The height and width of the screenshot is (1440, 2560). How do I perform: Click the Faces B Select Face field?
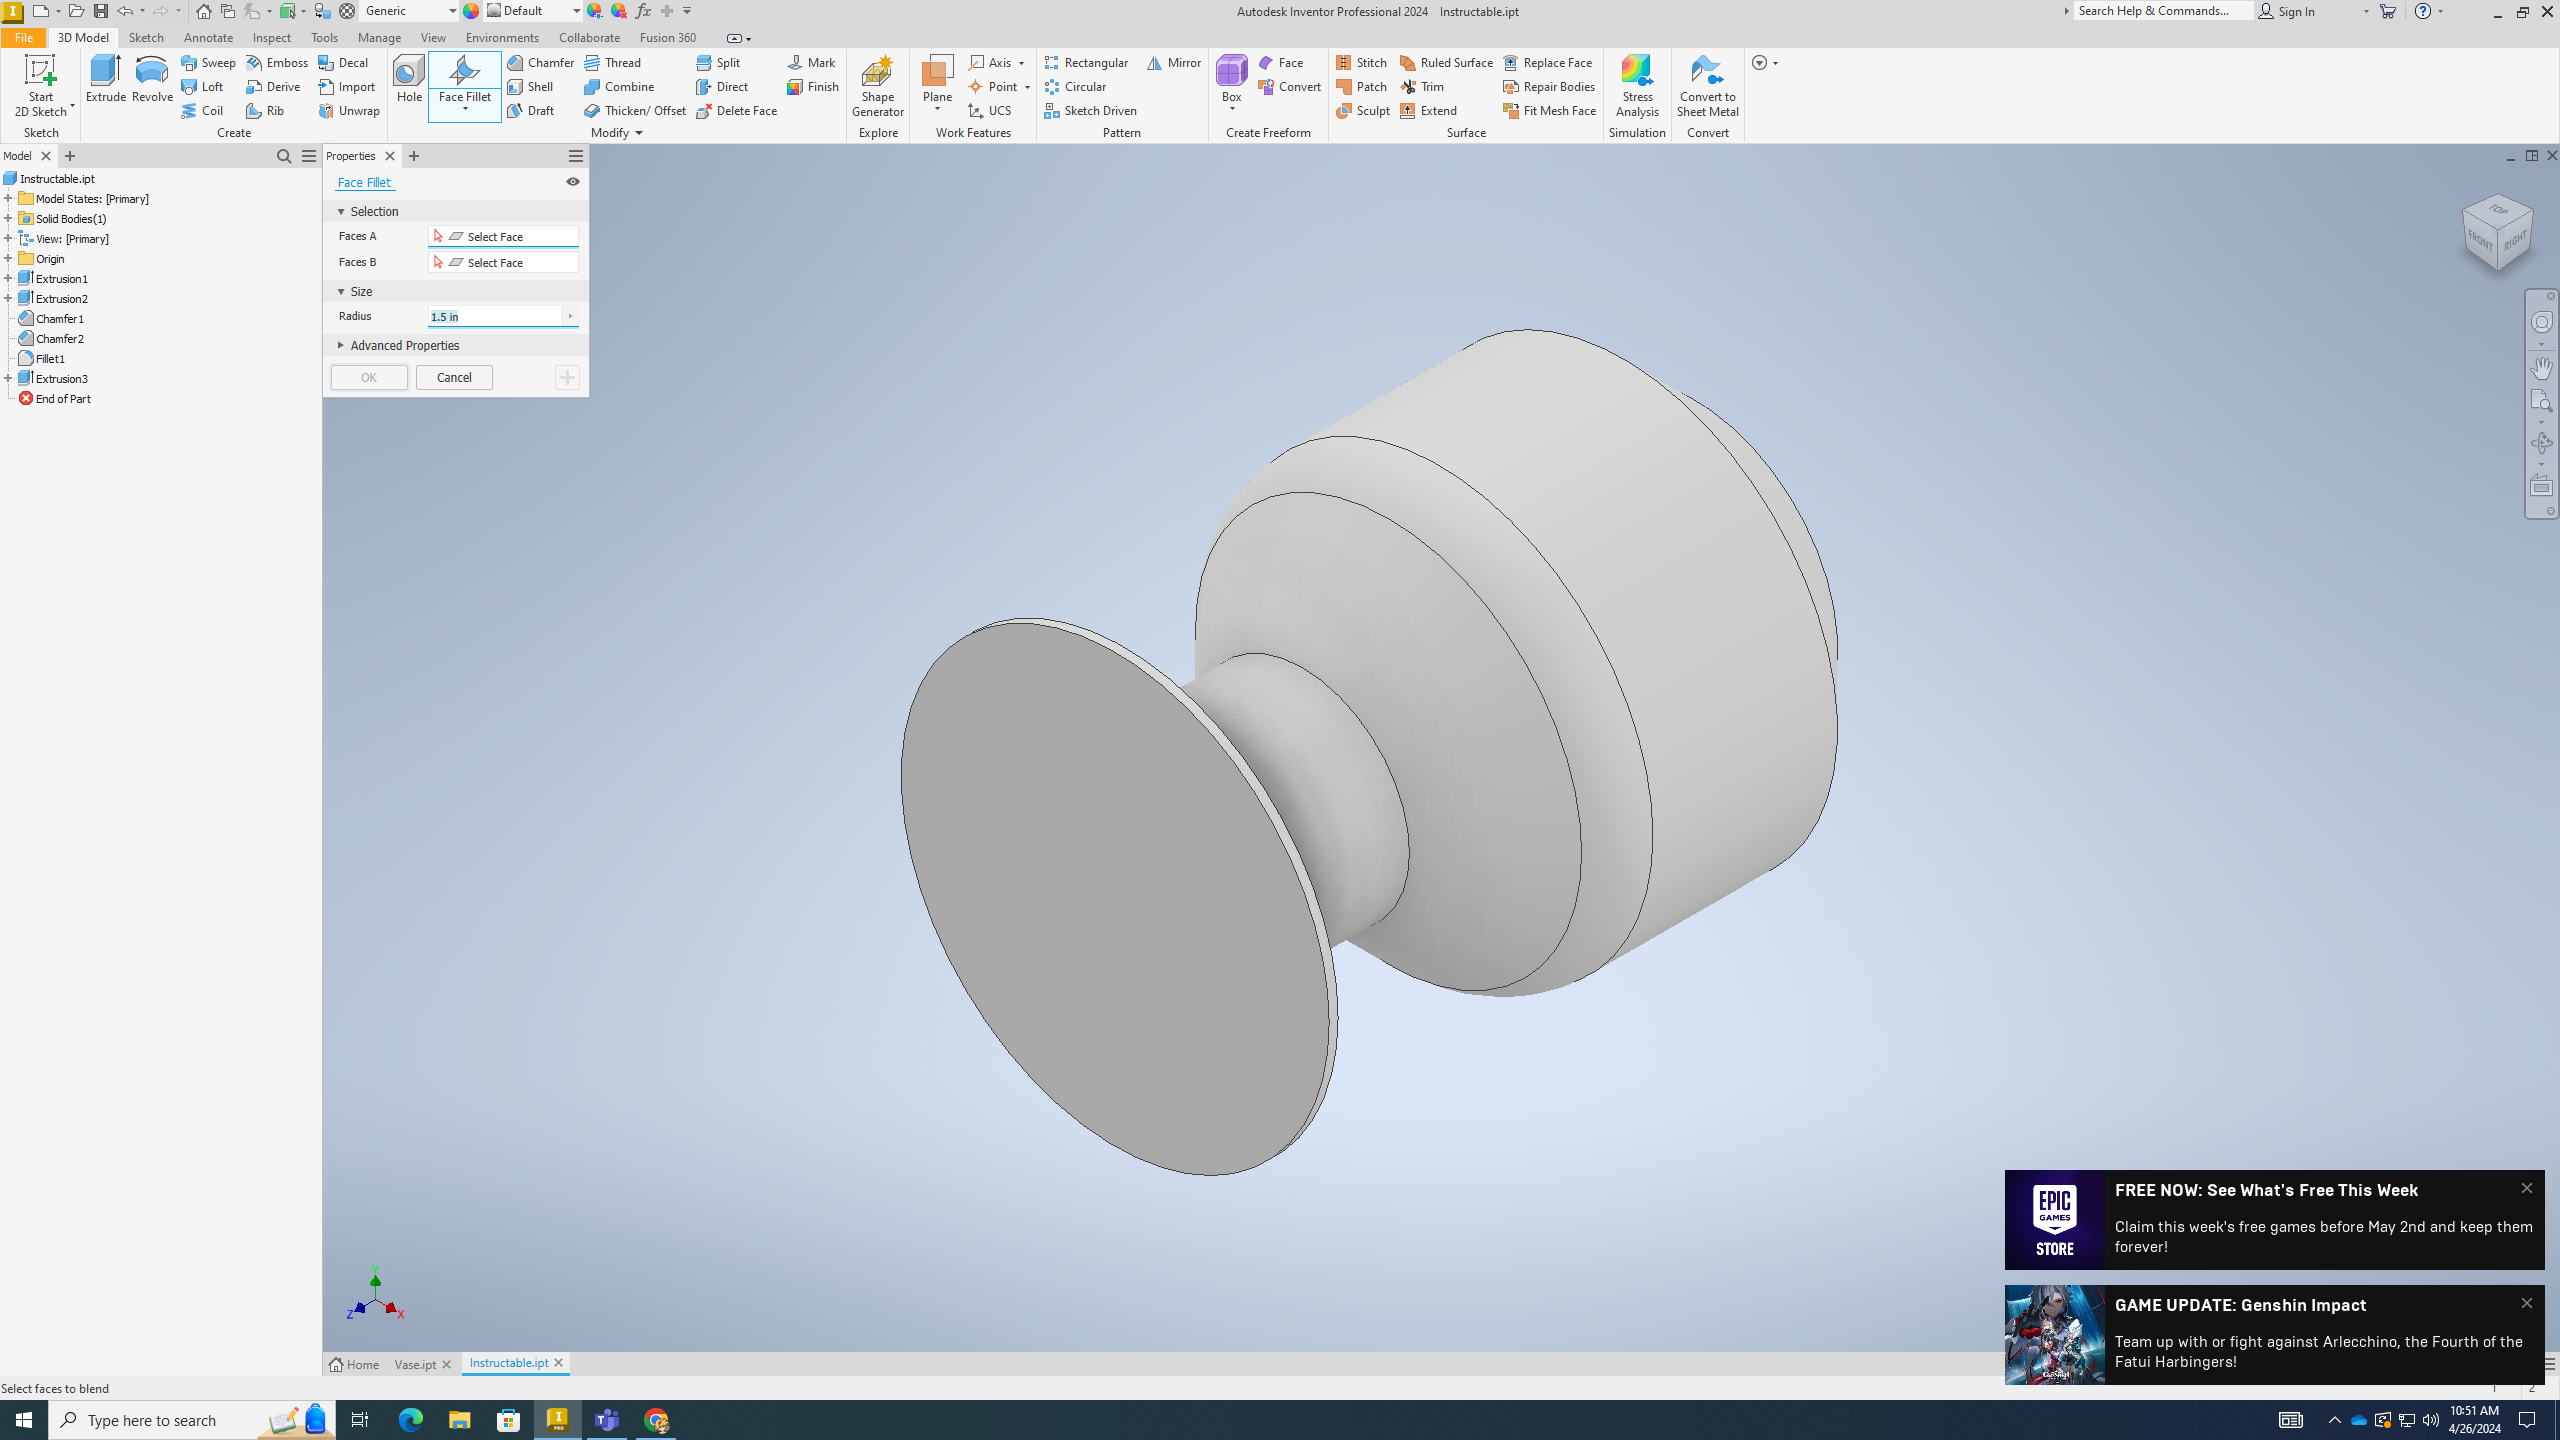503,262
